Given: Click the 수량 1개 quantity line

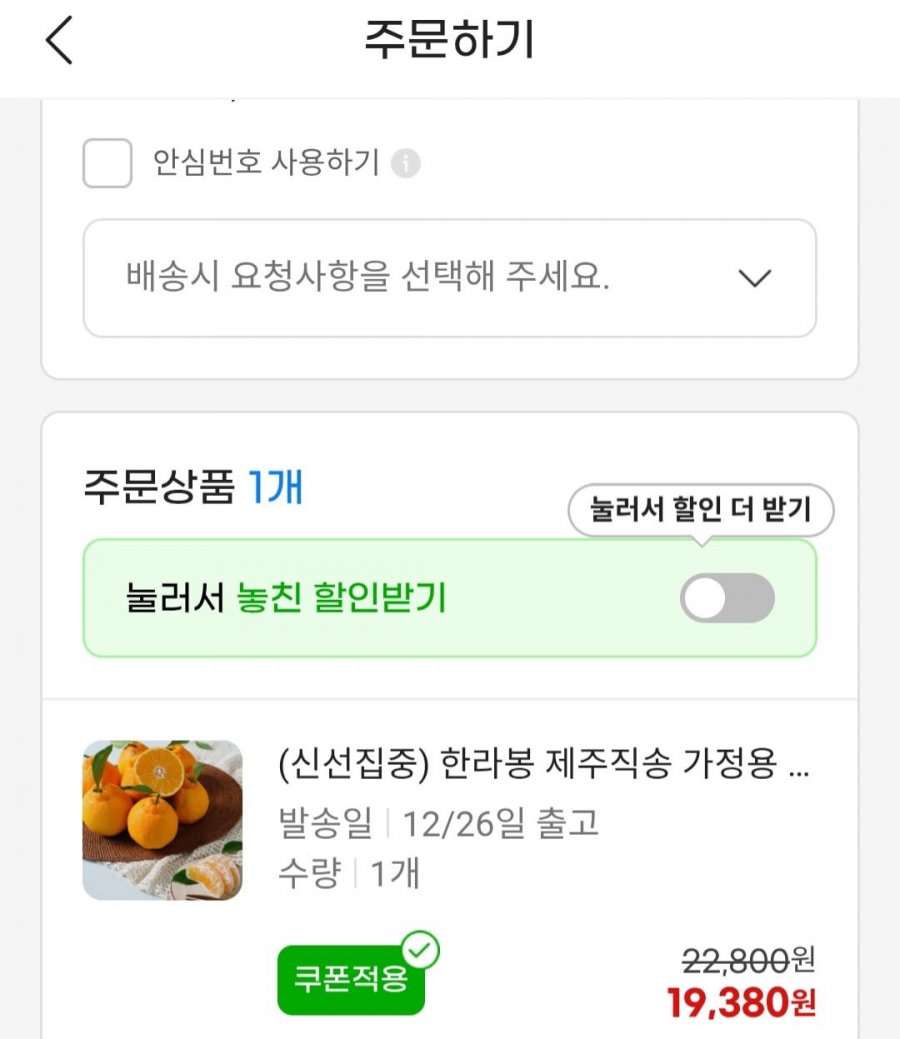Looking at the screenshot, I should click(349, 873).
